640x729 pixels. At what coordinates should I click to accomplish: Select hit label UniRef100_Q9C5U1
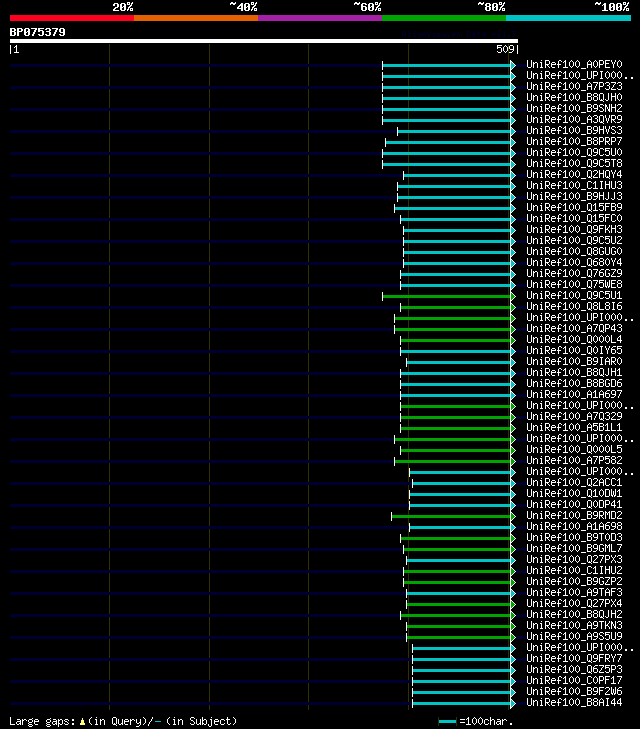(574, 295)
